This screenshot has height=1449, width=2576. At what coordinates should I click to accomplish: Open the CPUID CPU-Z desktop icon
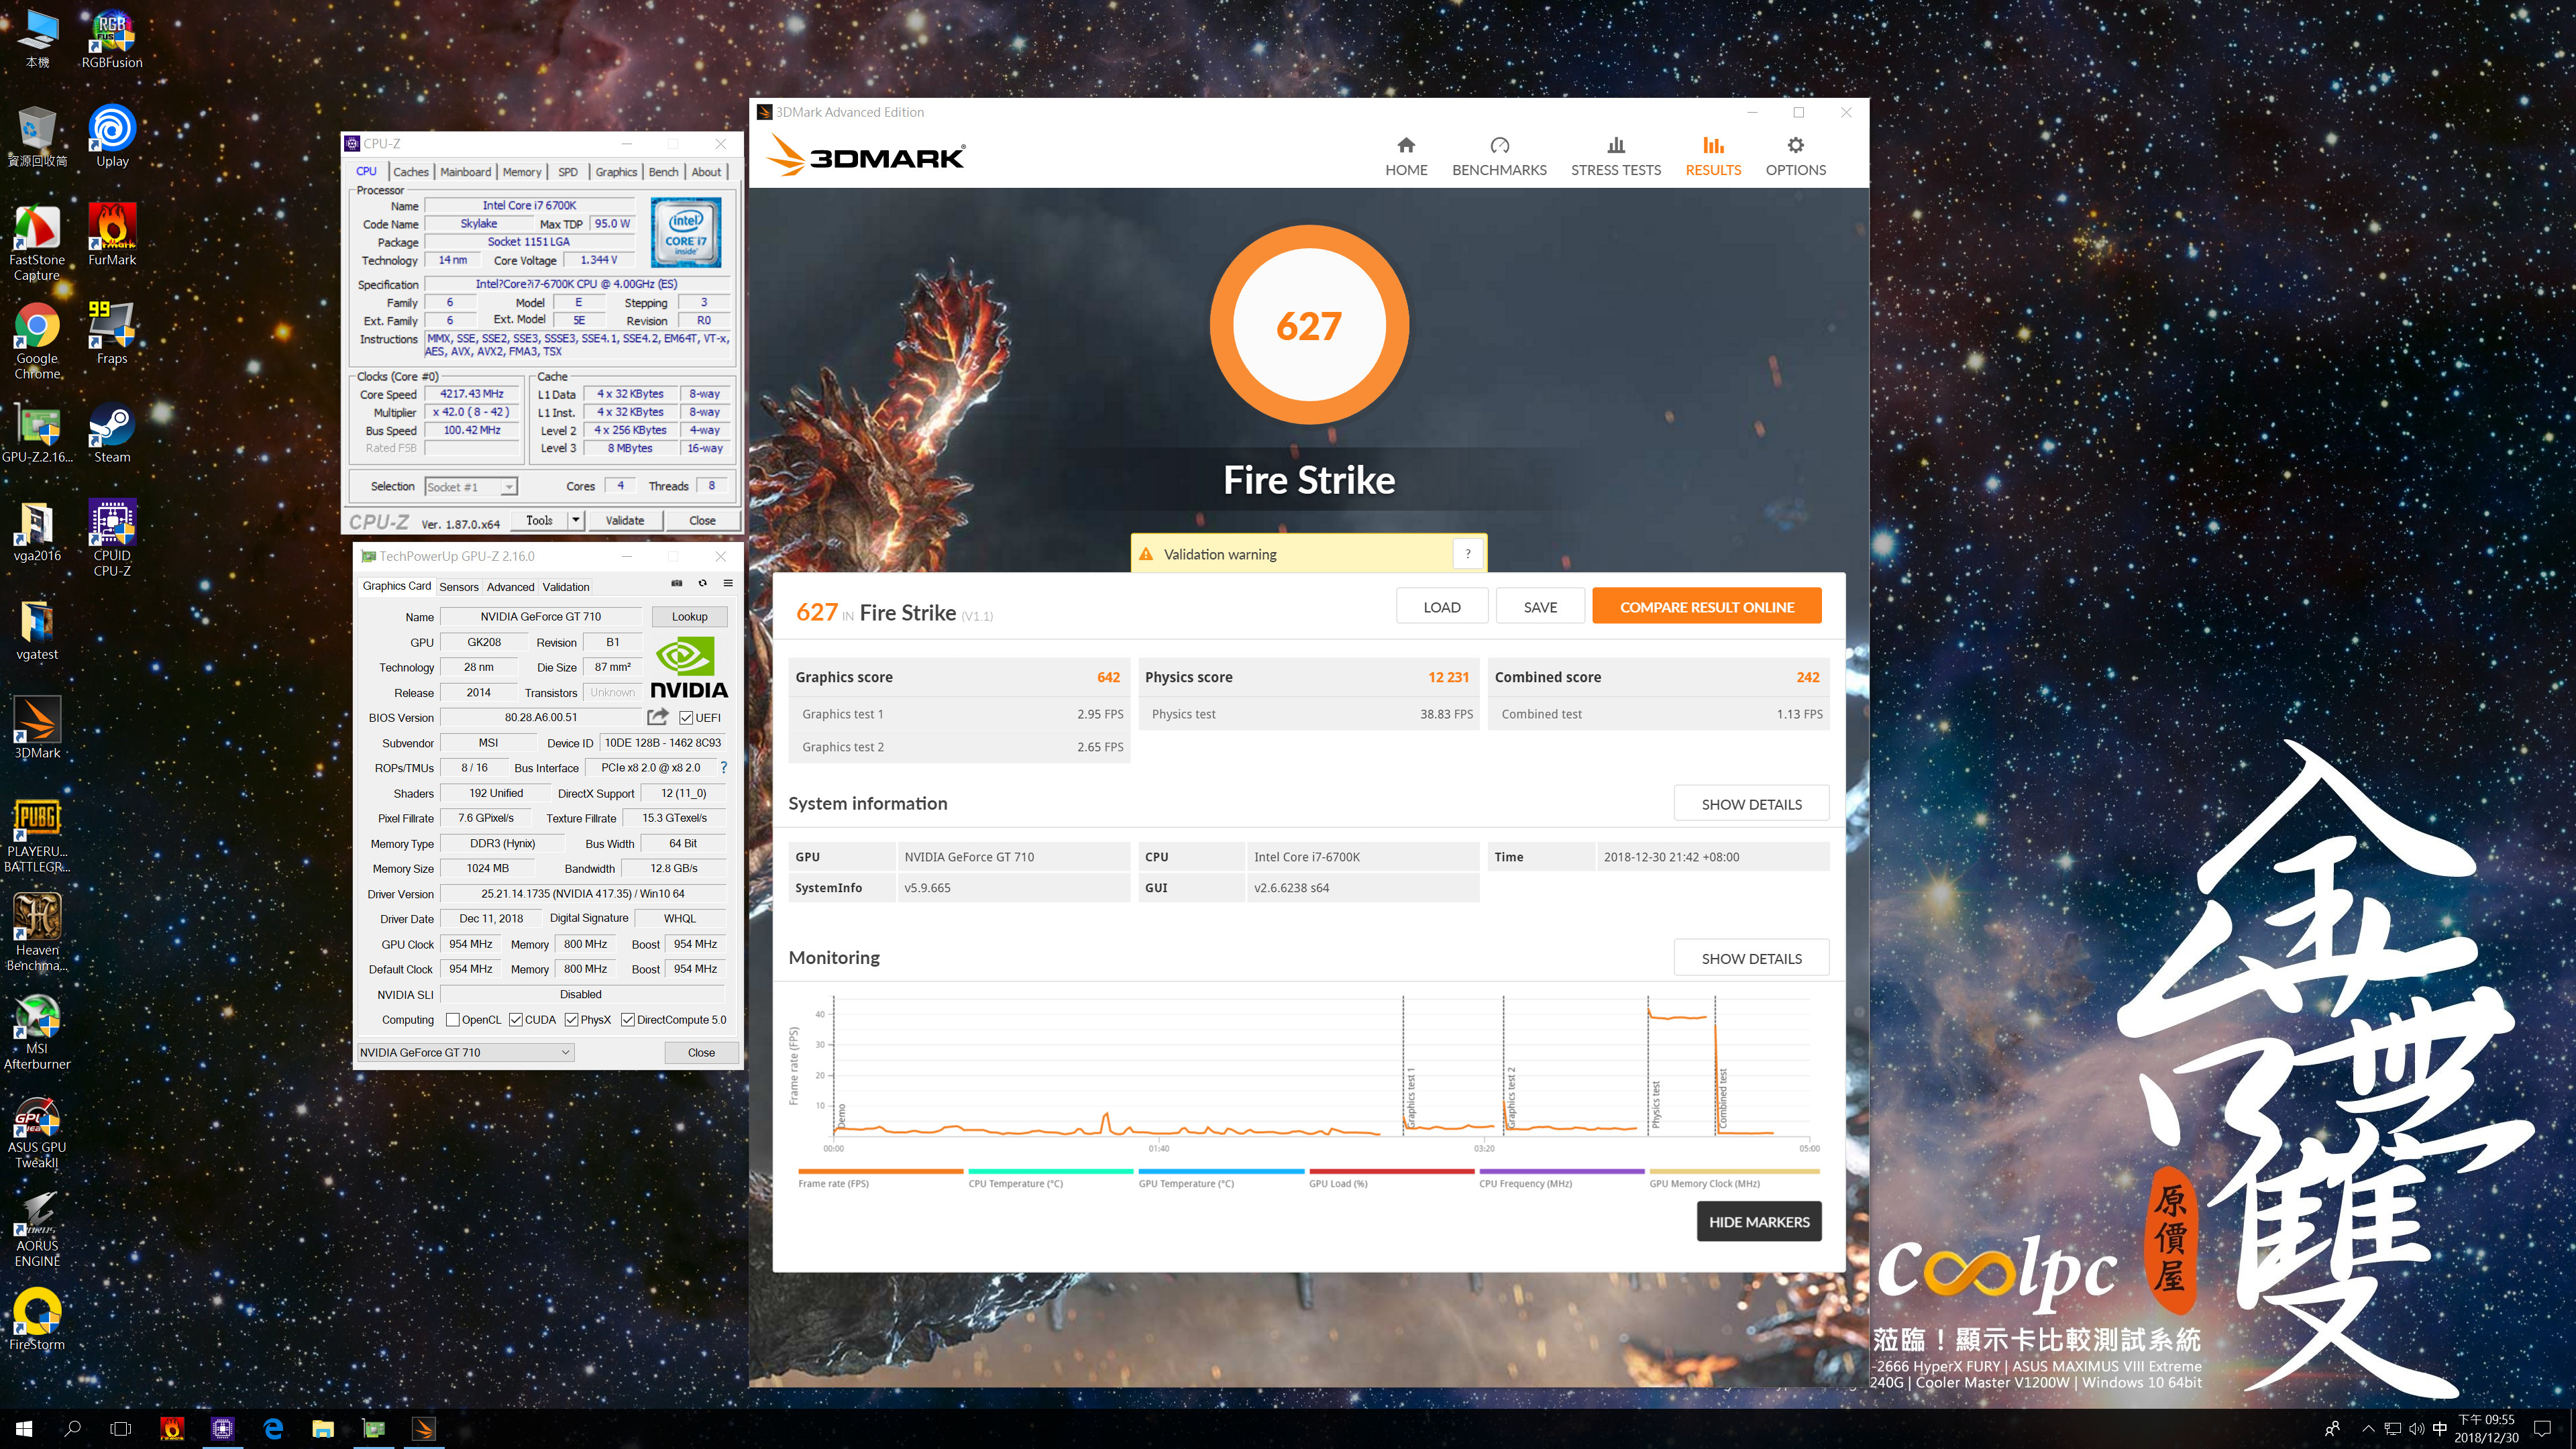pyautogui.click(x=112, y=538)
